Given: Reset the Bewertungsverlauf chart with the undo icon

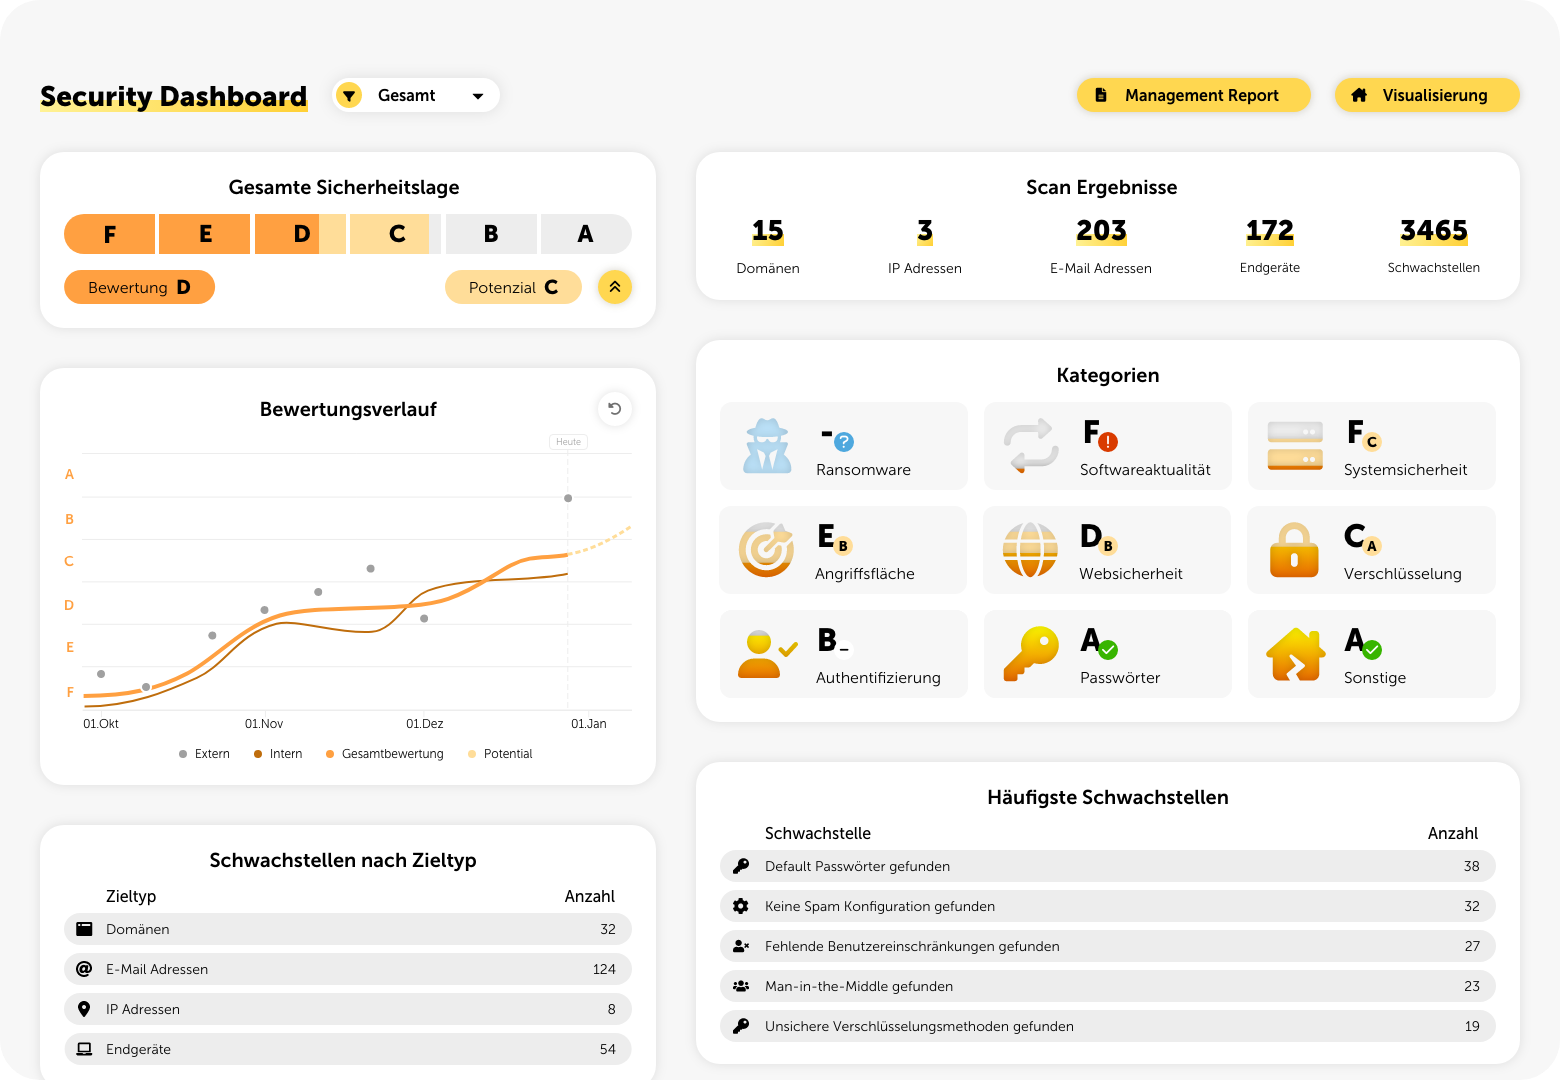Looking at the screenshot, I should point(615,408).
